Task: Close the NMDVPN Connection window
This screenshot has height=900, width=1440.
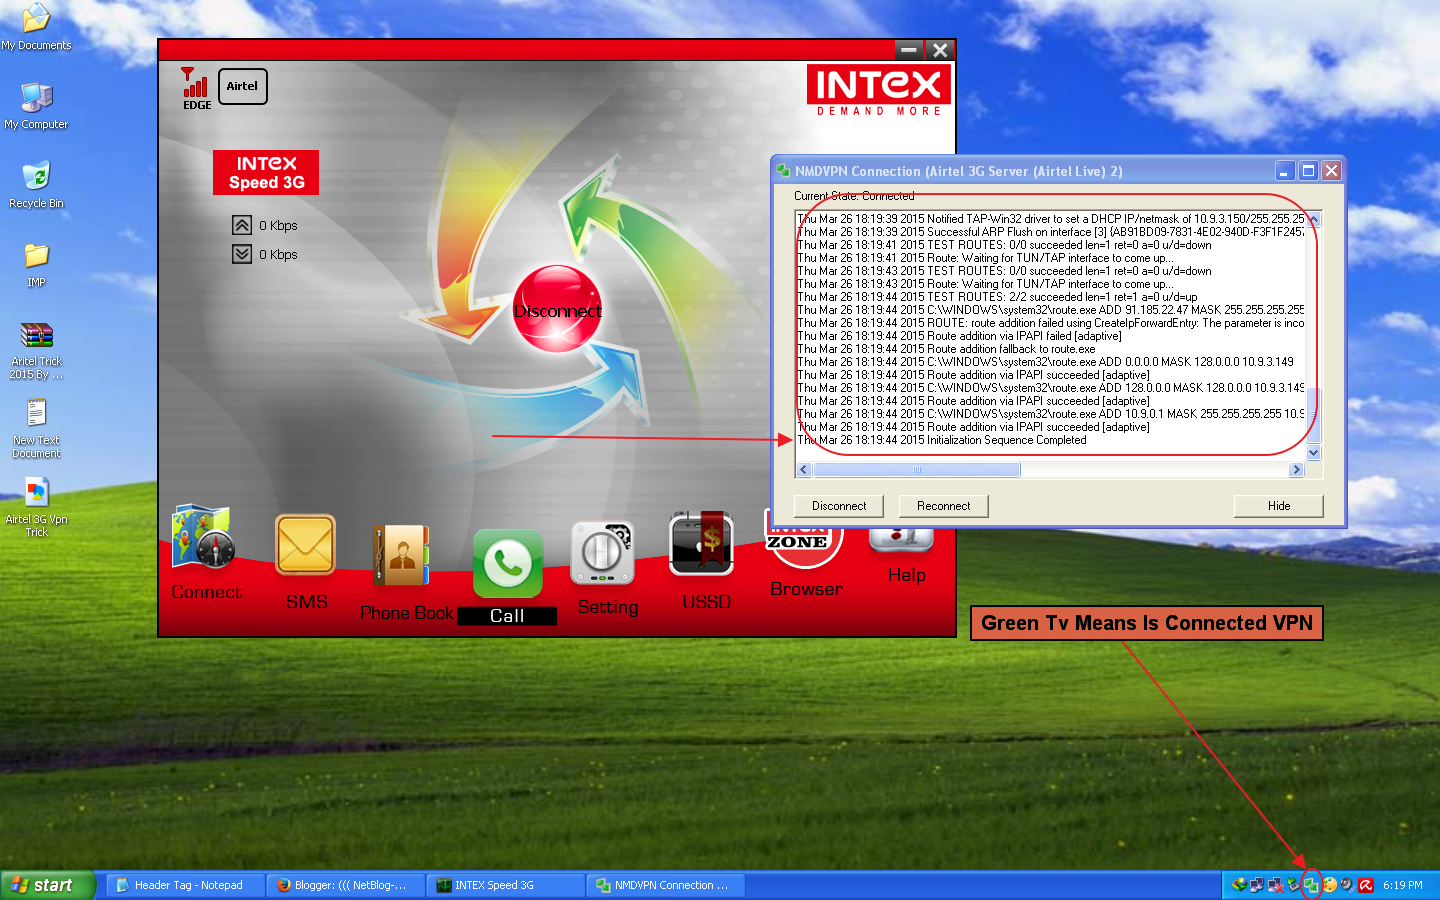Action: click(x=1331, y=171)
